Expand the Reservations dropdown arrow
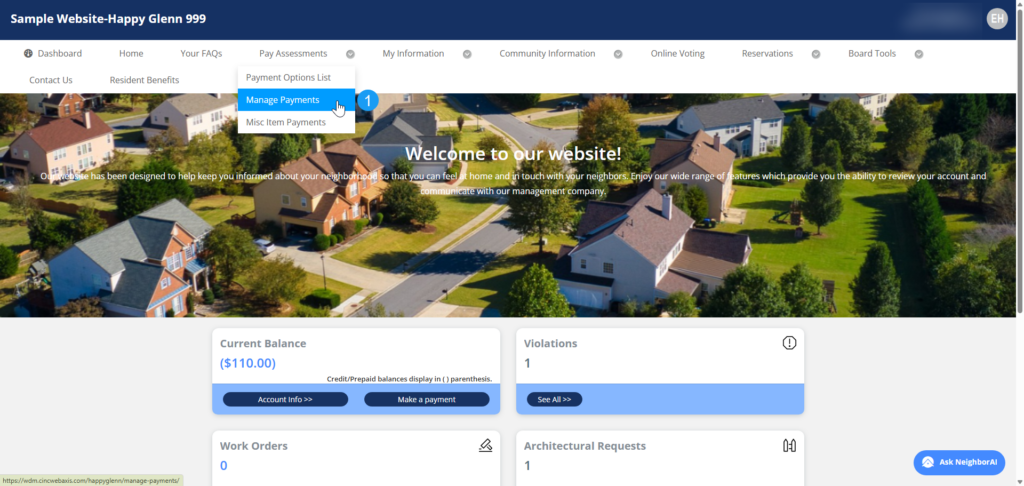The width and height of the screenshot is (1024, 486). pyautogui.click(x=816, y=54)
